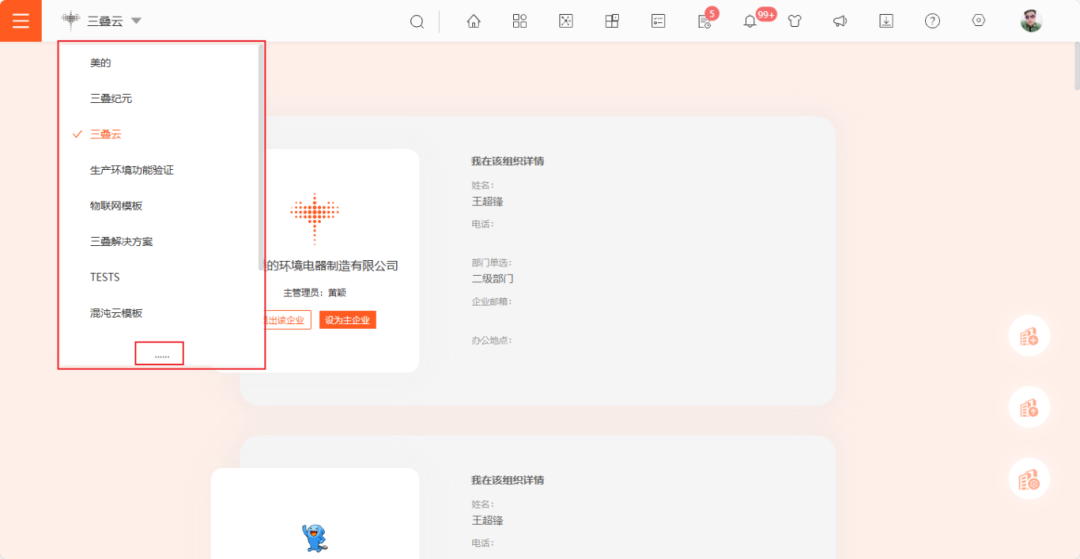
Task: Open the announcements megaphone icon
Action: click(840, 21)
